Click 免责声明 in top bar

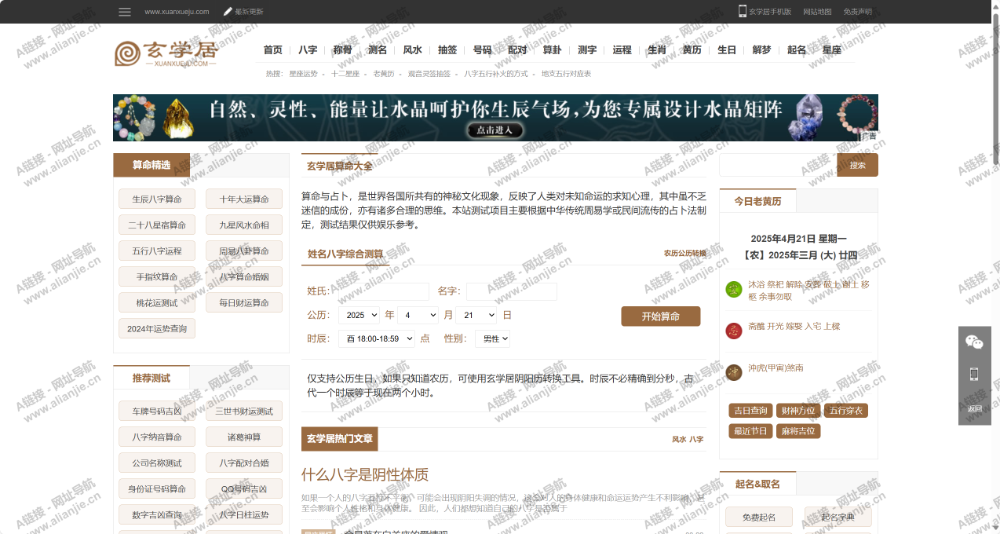(857, 11)
